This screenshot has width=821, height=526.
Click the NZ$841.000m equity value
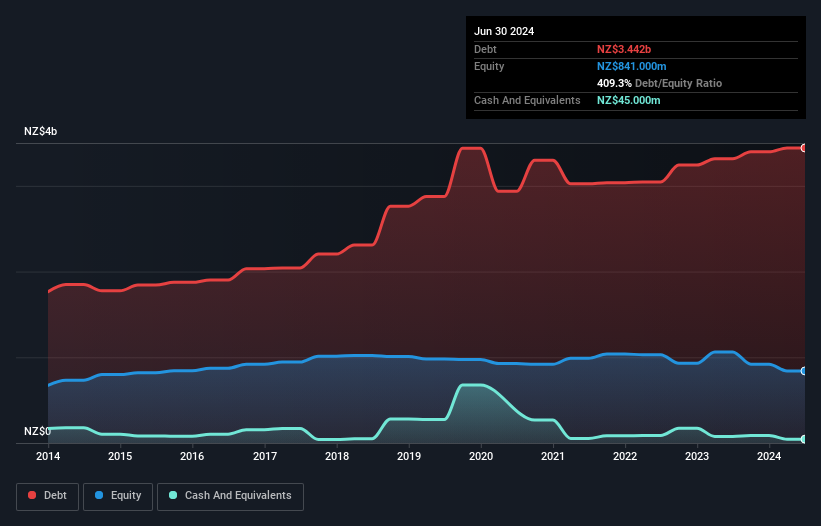click(631, 66)
